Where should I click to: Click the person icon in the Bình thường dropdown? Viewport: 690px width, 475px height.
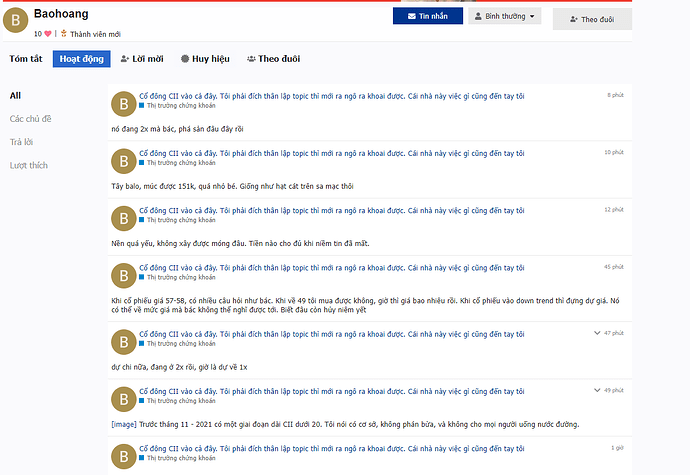pos(478,16)
